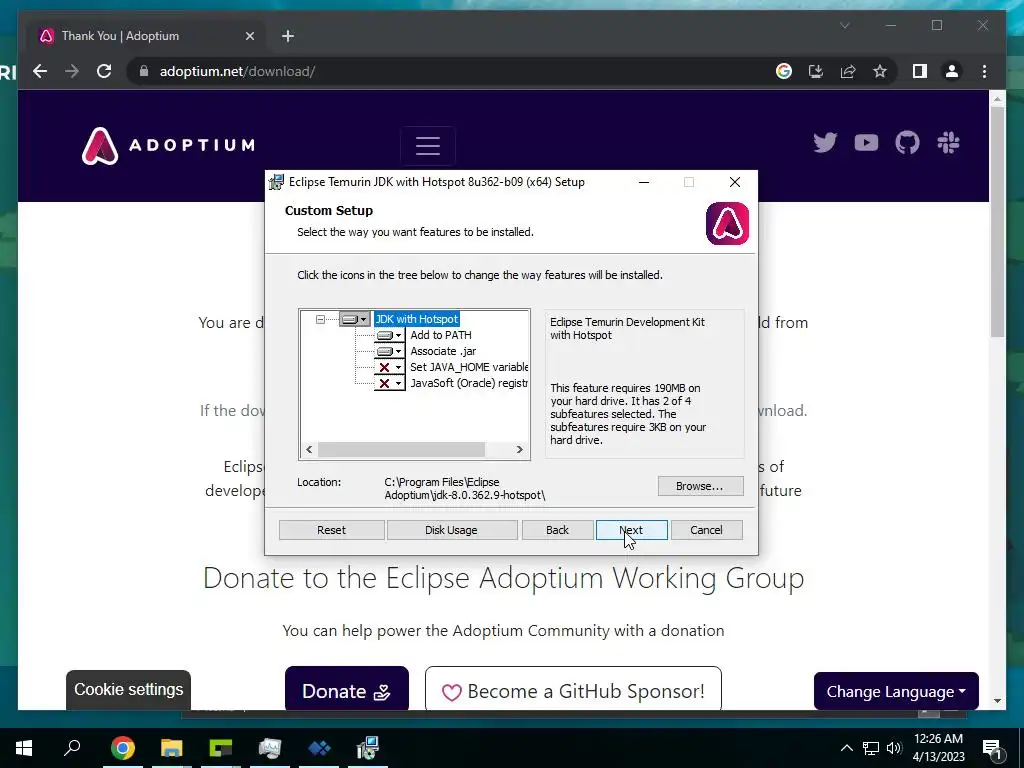This screenshot has width=1024, height=768.
Task: Open the GitHub icon on Adoptium page
Action: pyautogui.click(x=907, y=142)
